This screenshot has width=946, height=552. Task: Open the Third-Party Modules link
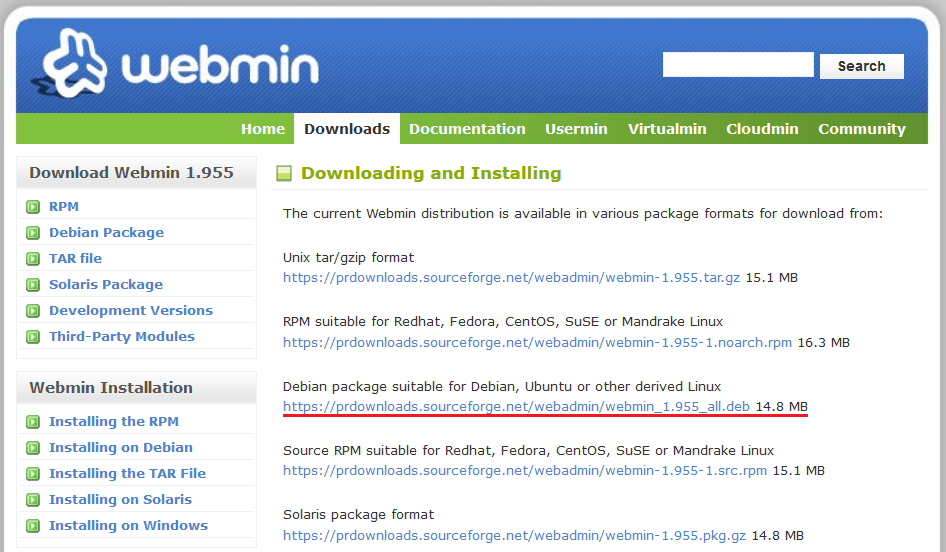[x=122, y=336]
